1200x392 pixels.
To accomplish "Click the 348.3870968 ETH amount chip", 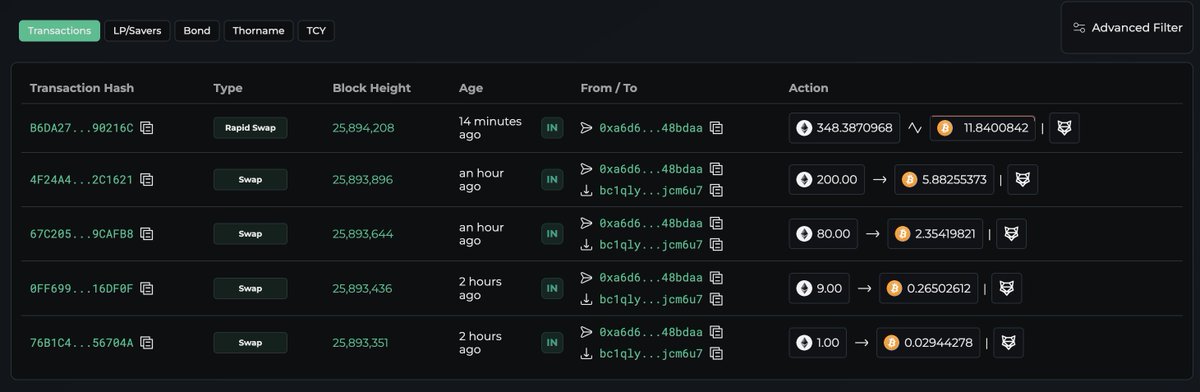I will 844,128.
